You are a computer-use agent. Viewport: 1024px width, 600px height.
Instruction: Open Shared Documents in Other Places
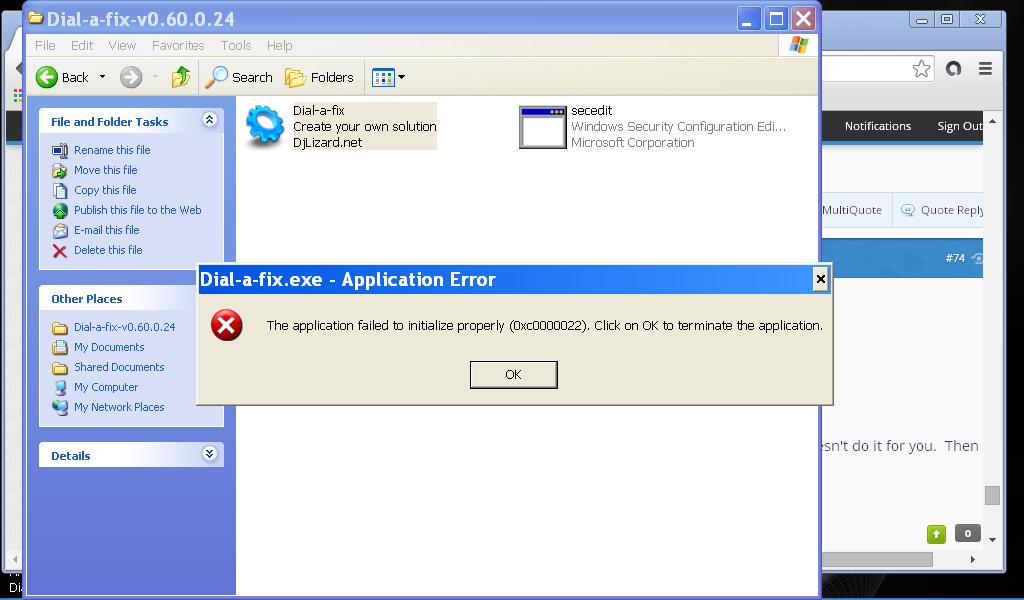pyautogui.click(x=119, y=367)
